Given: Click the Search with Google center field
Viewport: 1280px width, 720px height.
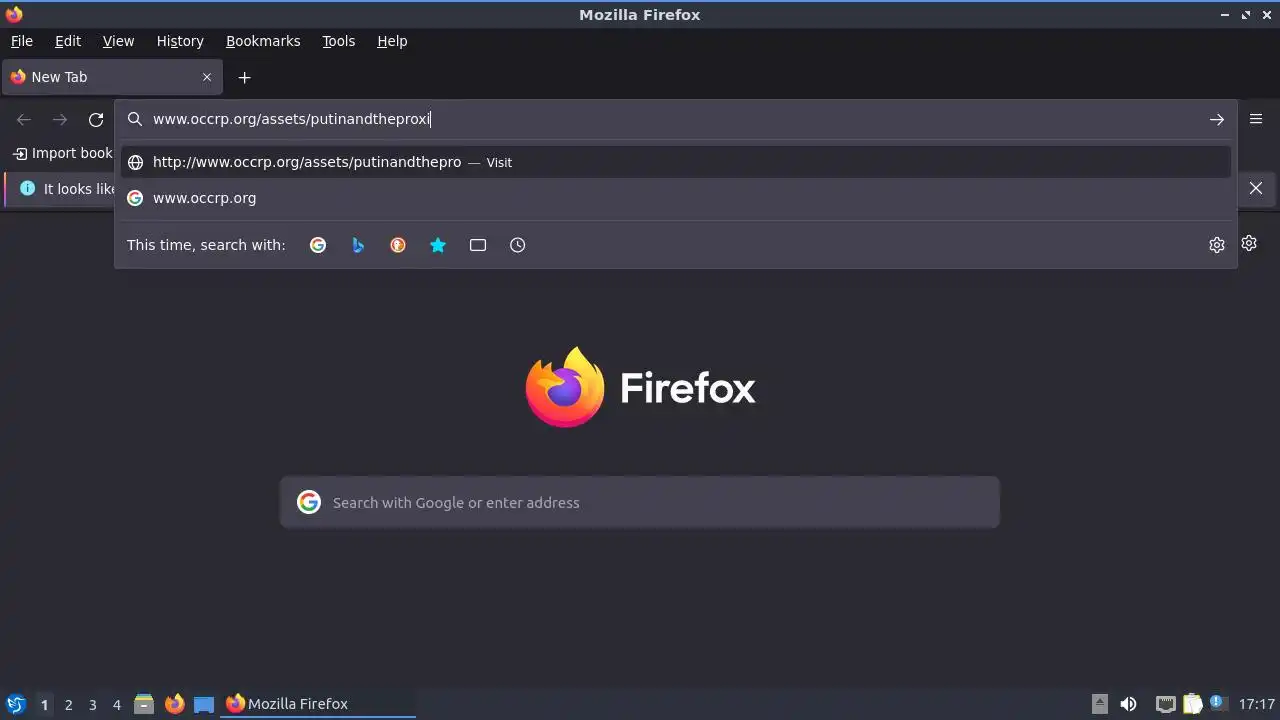Looking at the screenshot, I should (640, 502).
